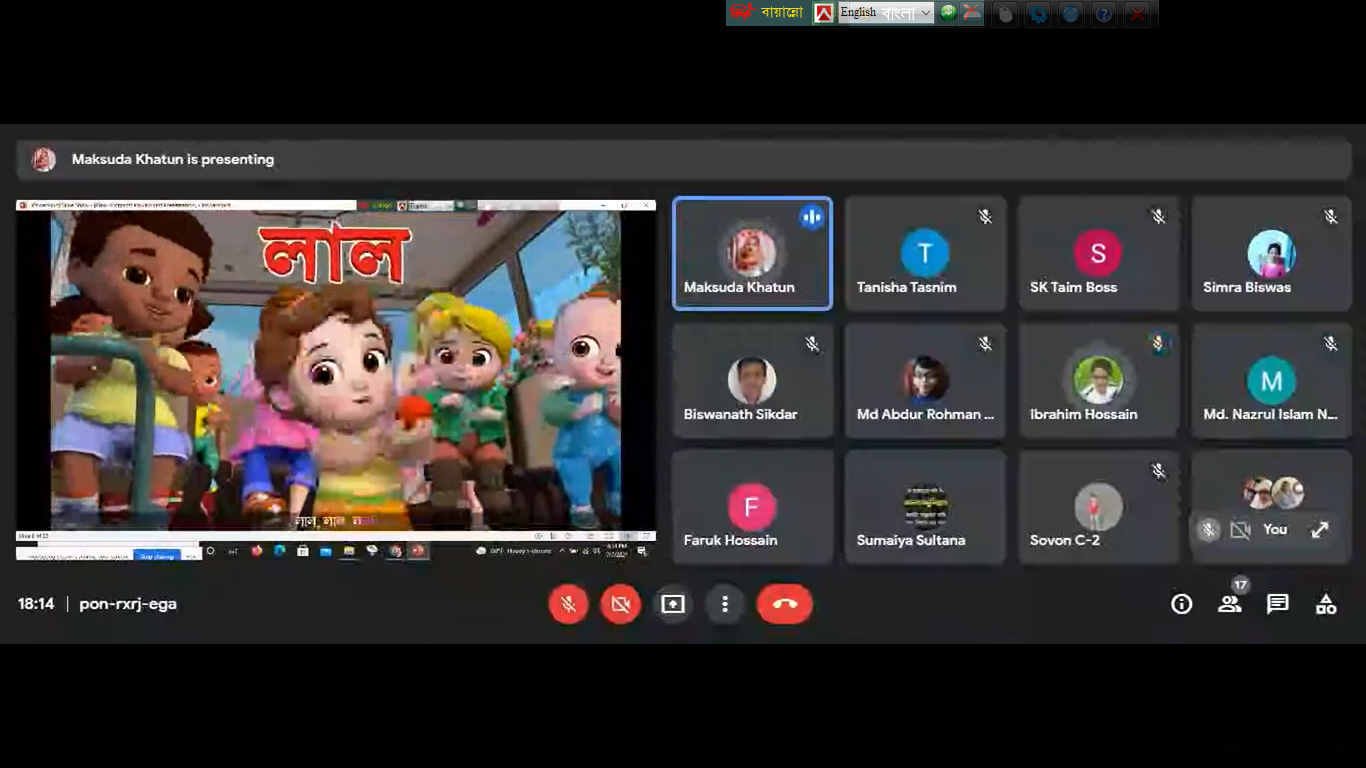Click Ibrahim Hossain's name label
The height and width of the screenshot is (768, 1366).
click(1084, 414)
